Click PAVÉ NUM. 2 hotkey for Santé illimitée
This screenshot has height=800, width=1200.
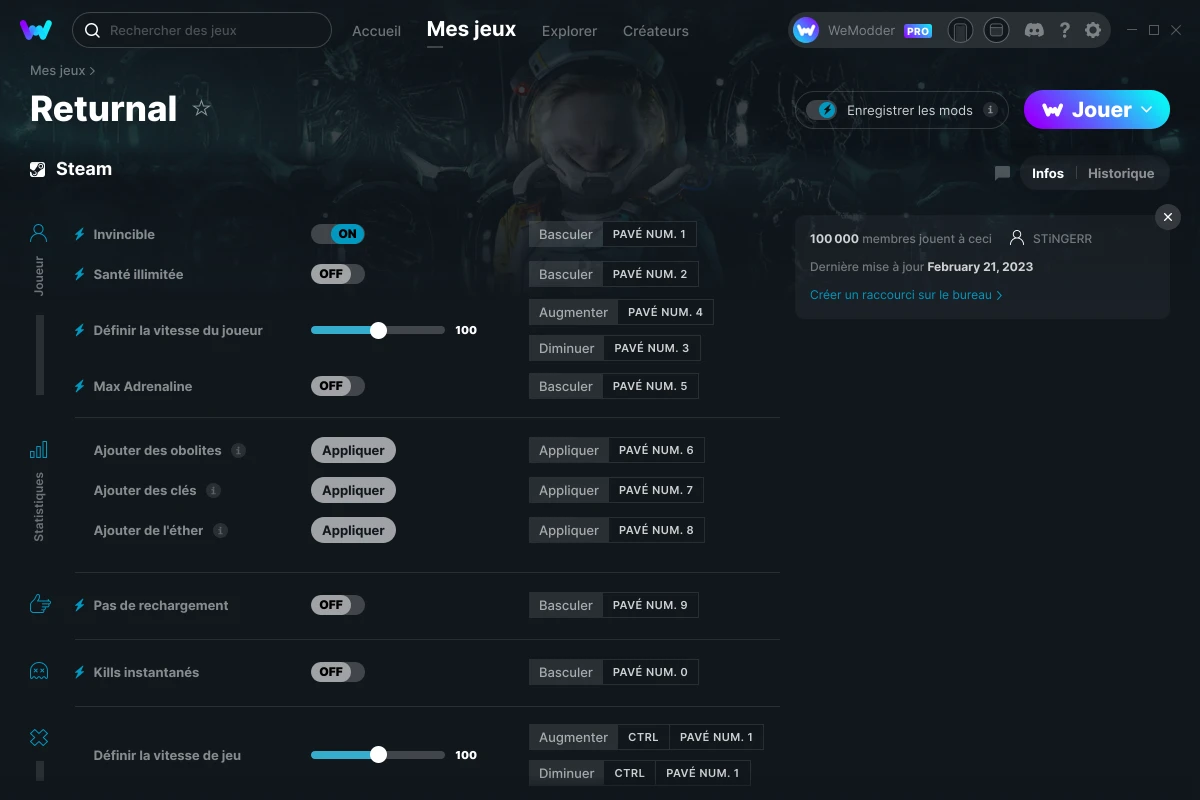pos(650,274)
